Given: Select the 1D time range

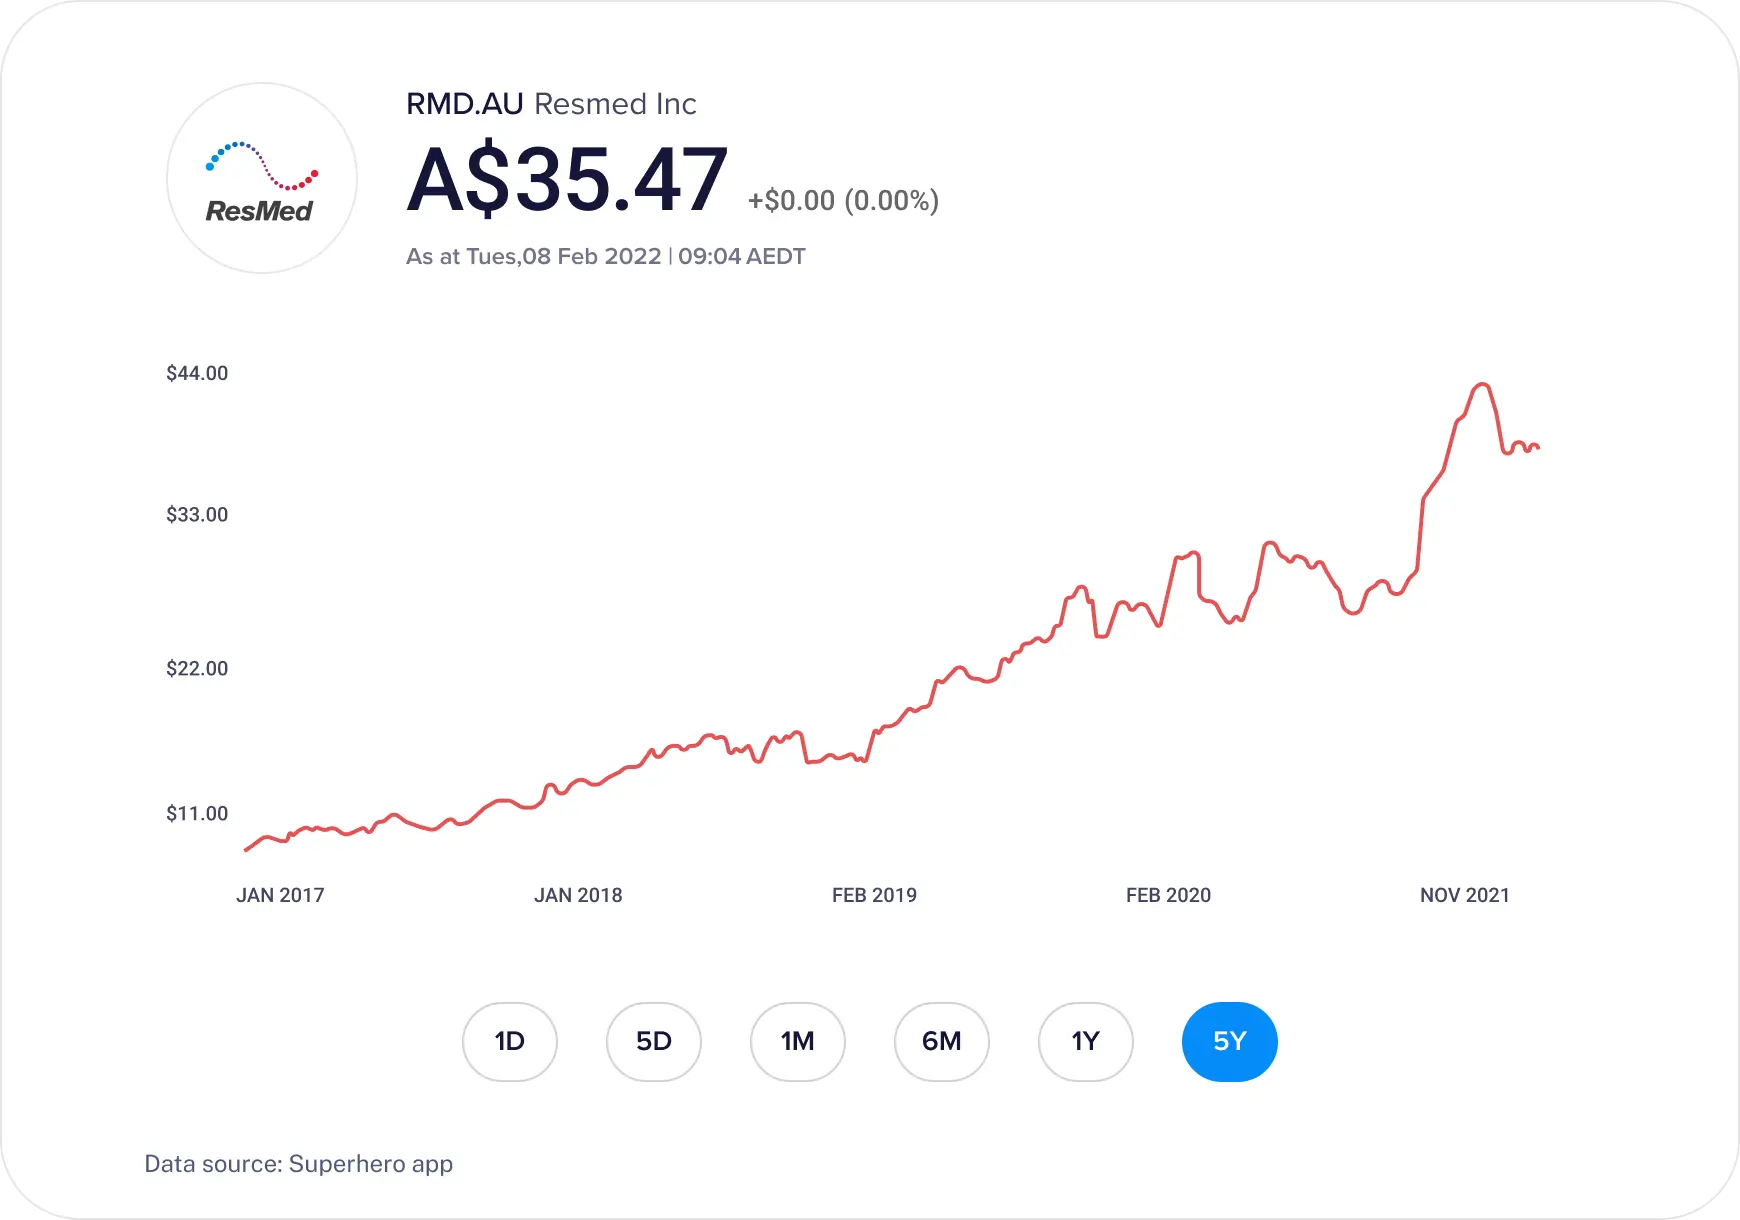Looking at the screenshot, I should [510, 1042].
